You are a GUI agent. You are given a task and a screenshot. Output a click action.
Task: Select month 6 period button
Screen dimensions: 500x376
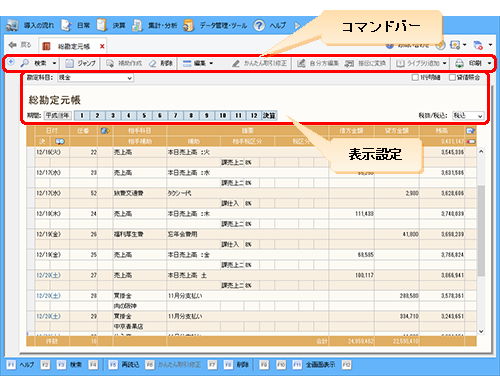click(160, 116)
